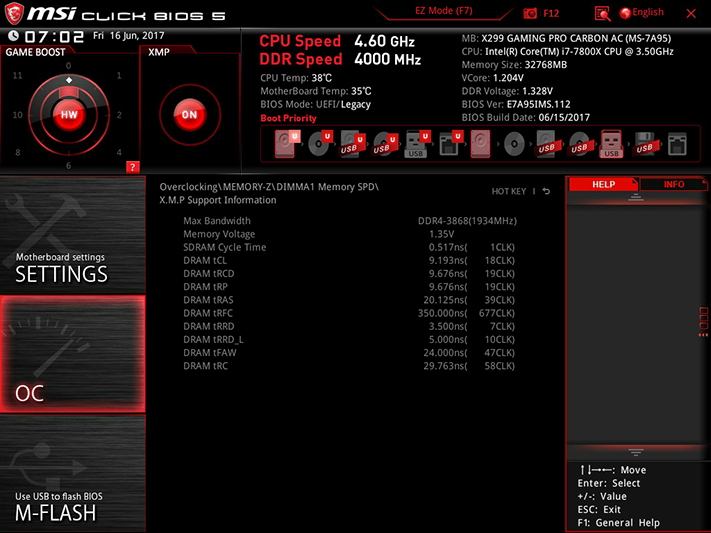
Task: Click the Boot Priority label
Action: click(288, 118)
